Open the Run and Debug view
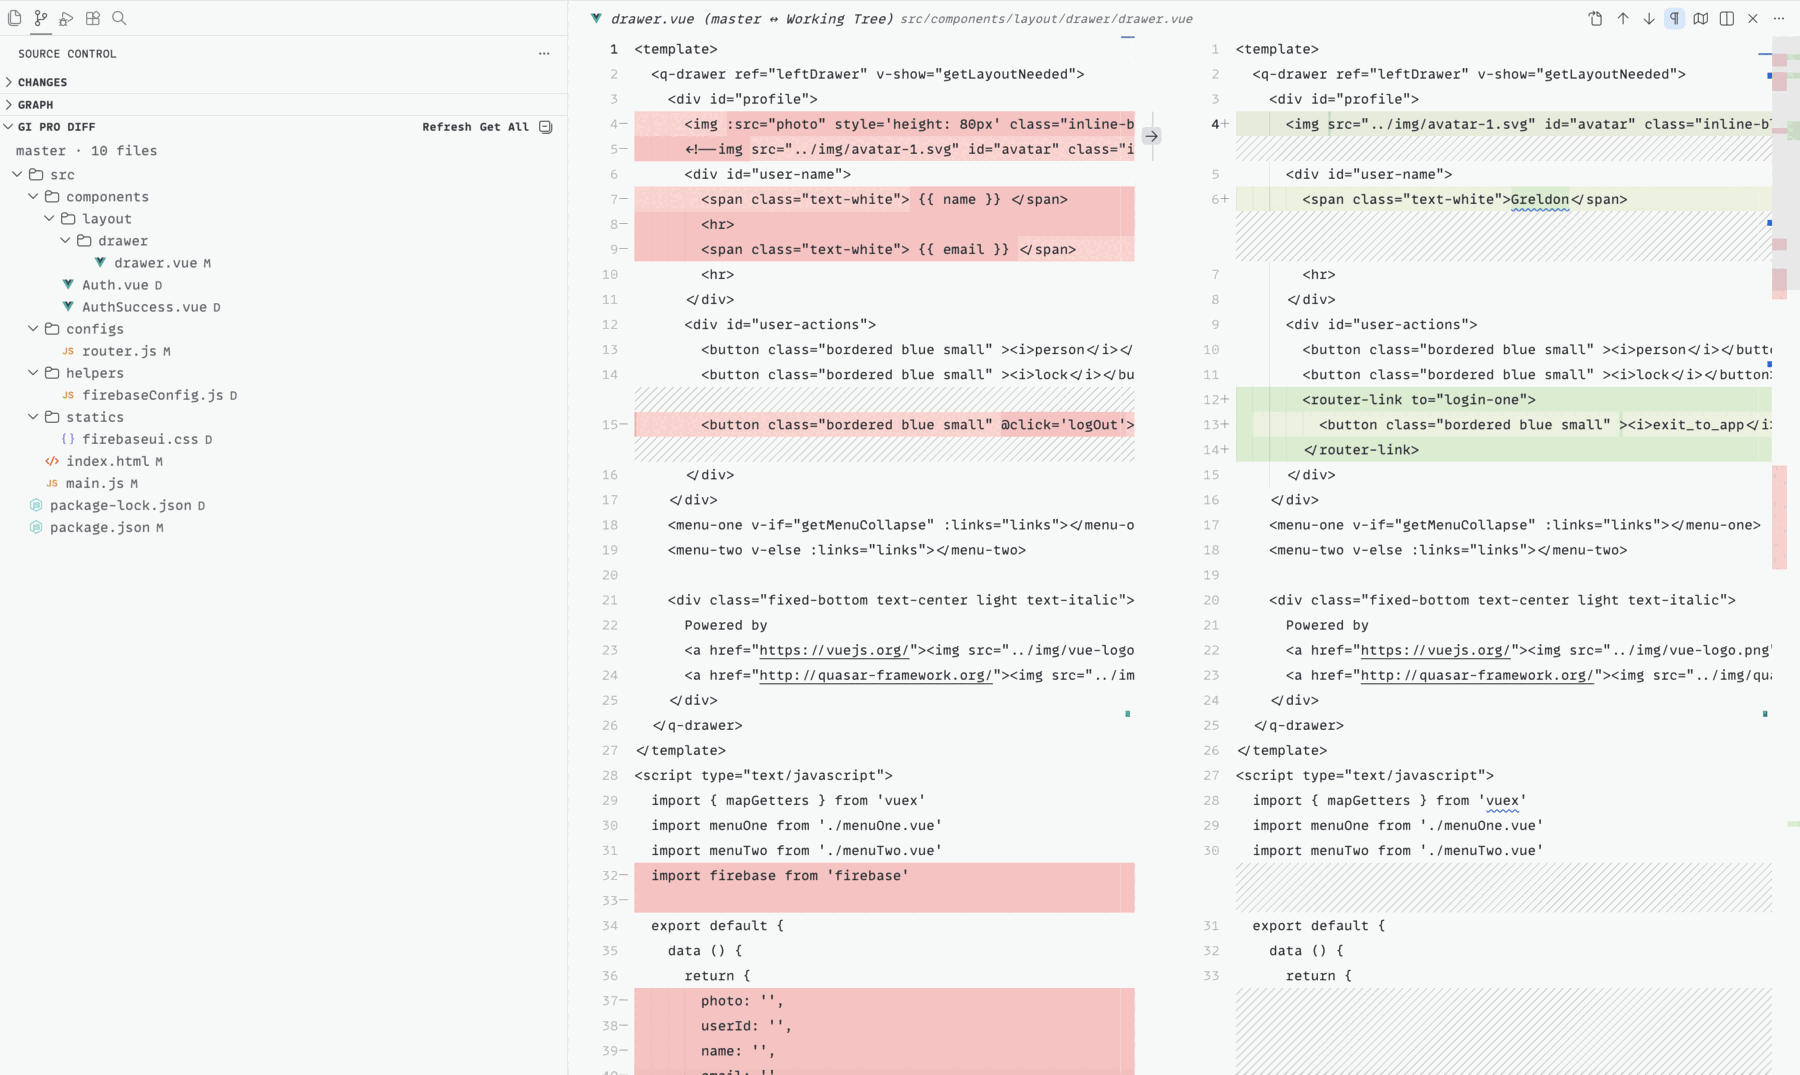The image size is (1800, 1075). (x=67, y=18)
